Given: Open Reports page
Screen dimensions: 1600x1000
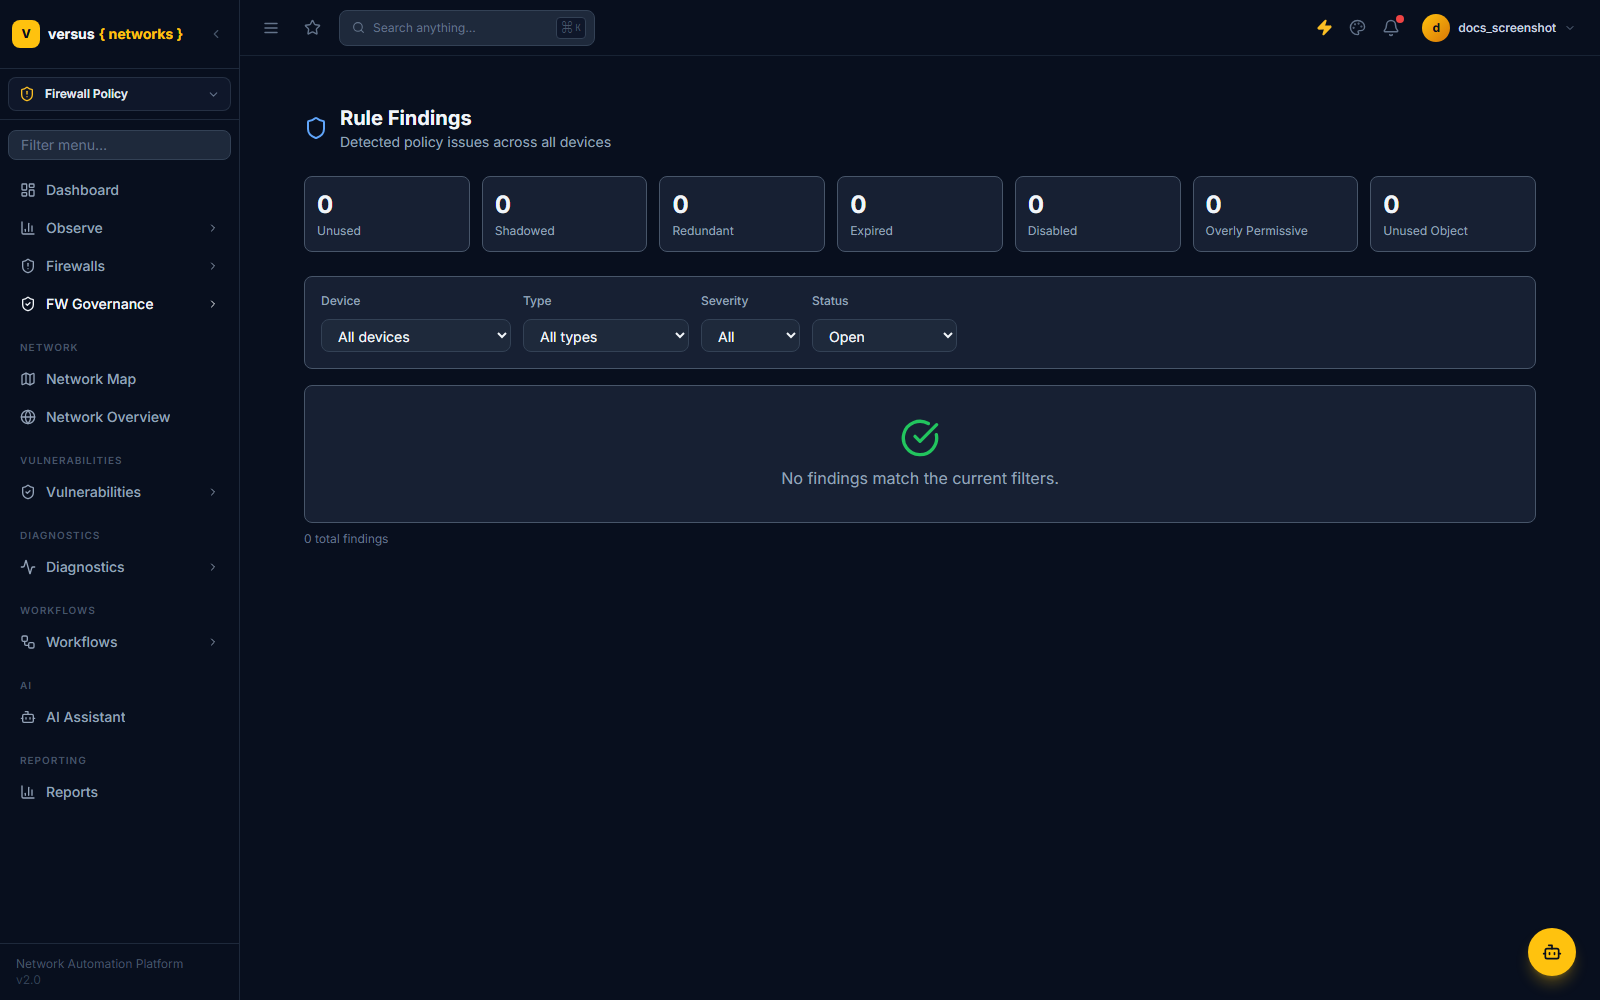Looking at the screenshot, I should [x=119, y=792].
